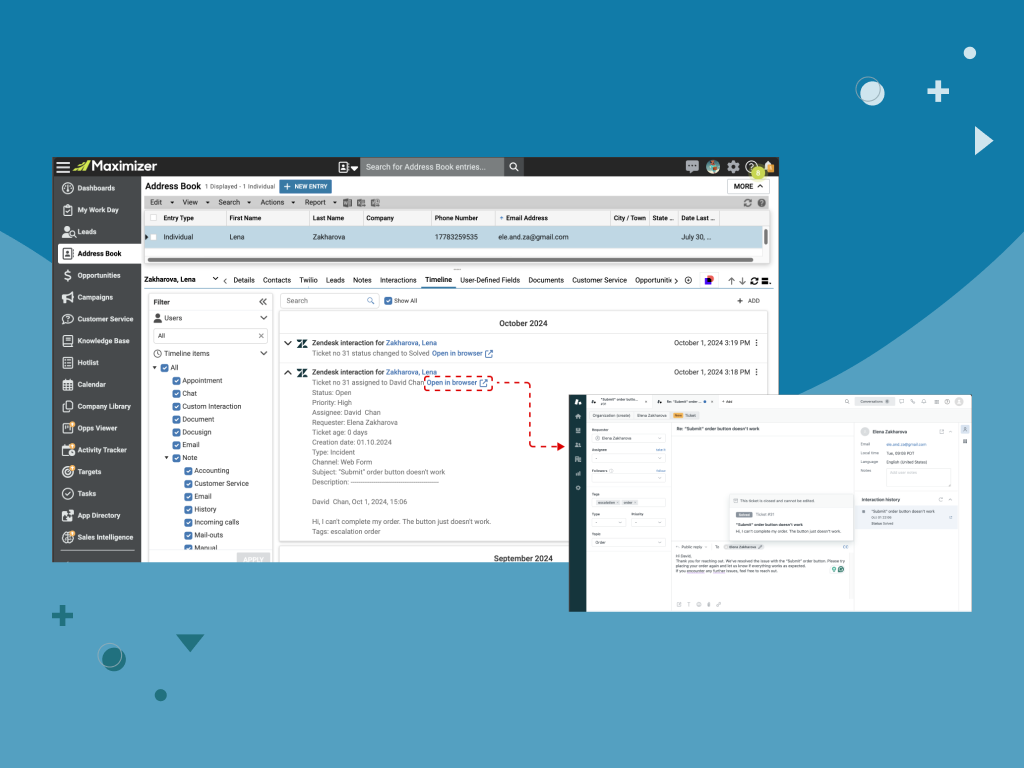Collapse the Note tree node
The height and width of the screenshot is (768, 1024).
pyautogui.click(x=167, y=458)
